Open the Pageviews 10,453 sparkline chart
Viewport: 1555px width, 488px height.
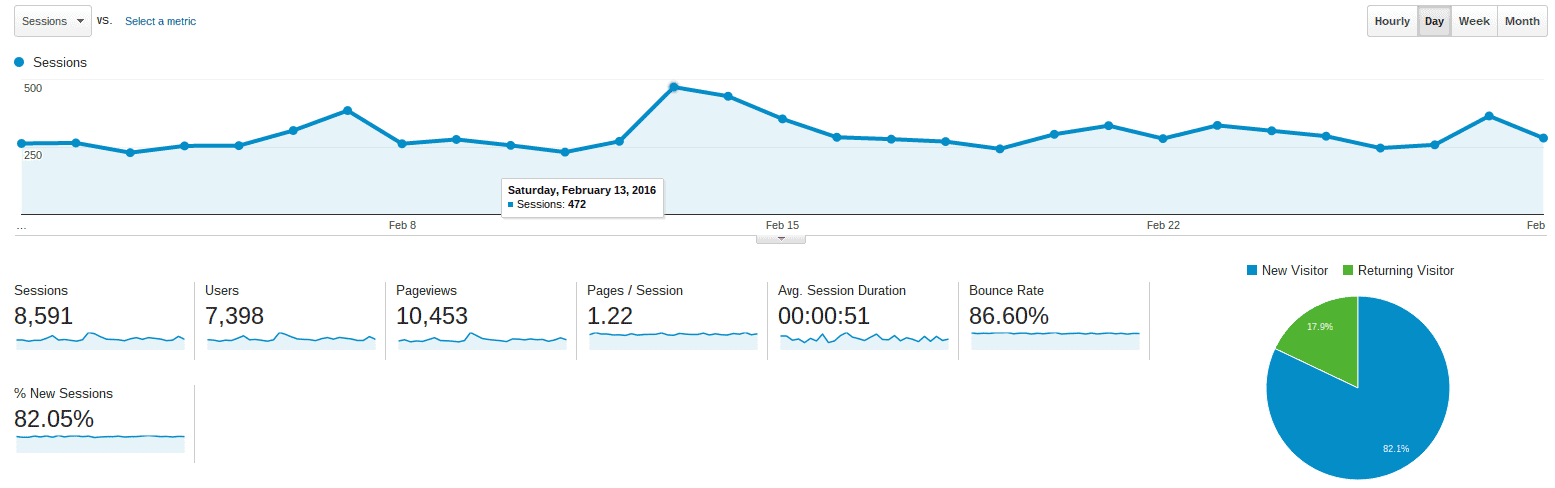tap(482, 340)
